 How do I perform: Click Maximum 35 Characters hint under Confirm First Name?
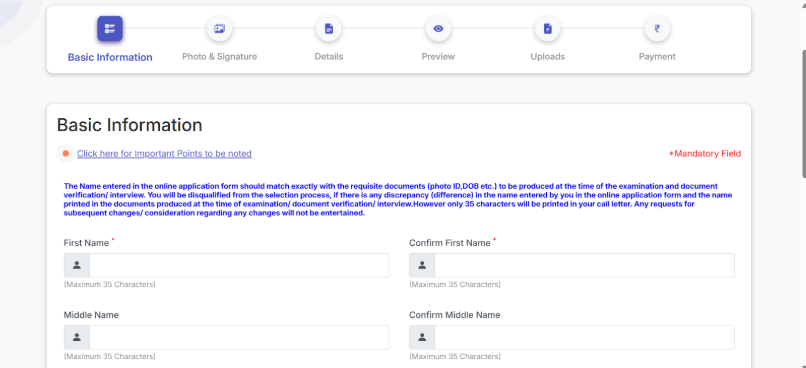coord(455,284)
